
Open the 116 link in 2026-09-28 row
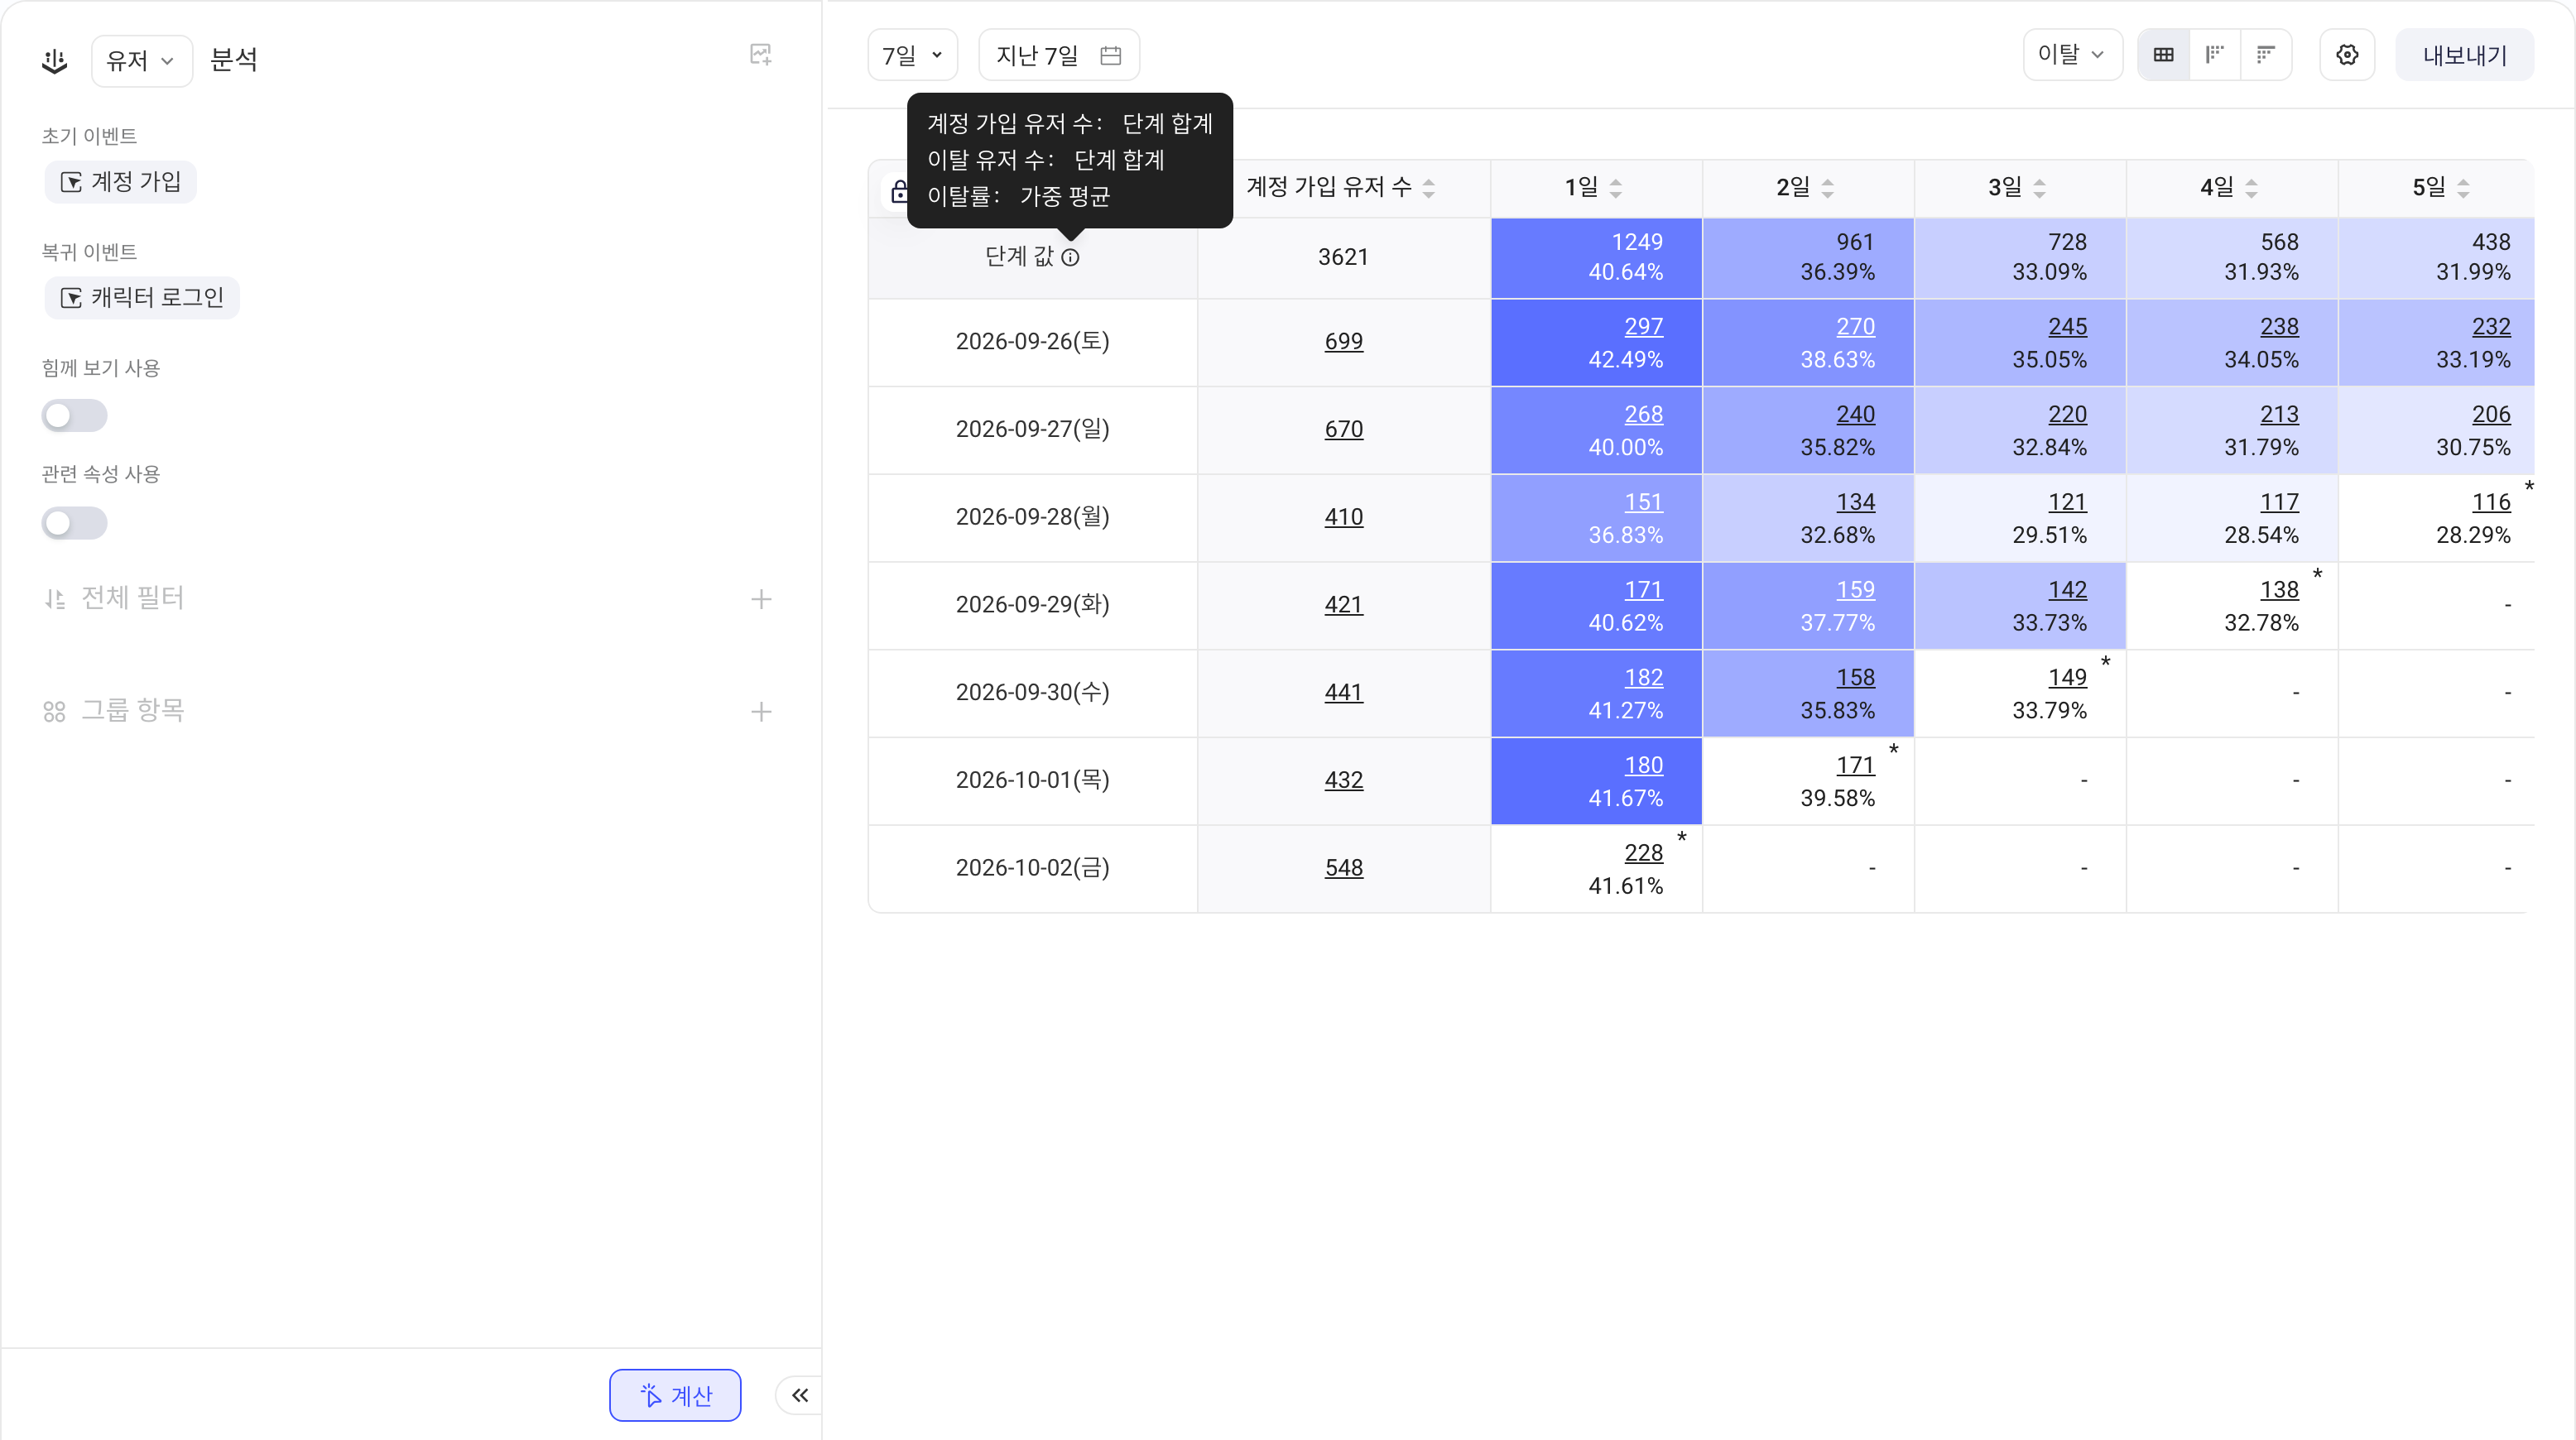point(2490,502)
